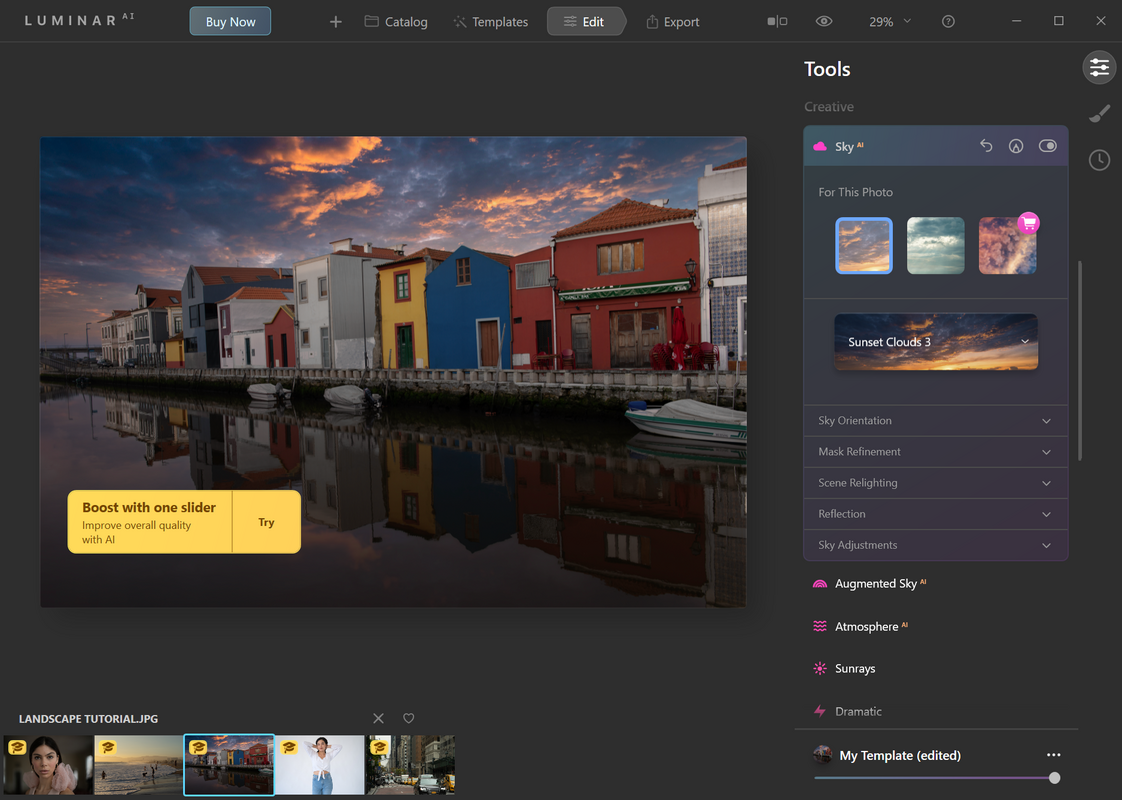This screenshot has width=1122, height=800.
Task: Favorite the photo with heart icon
Action: click(409, 718)
